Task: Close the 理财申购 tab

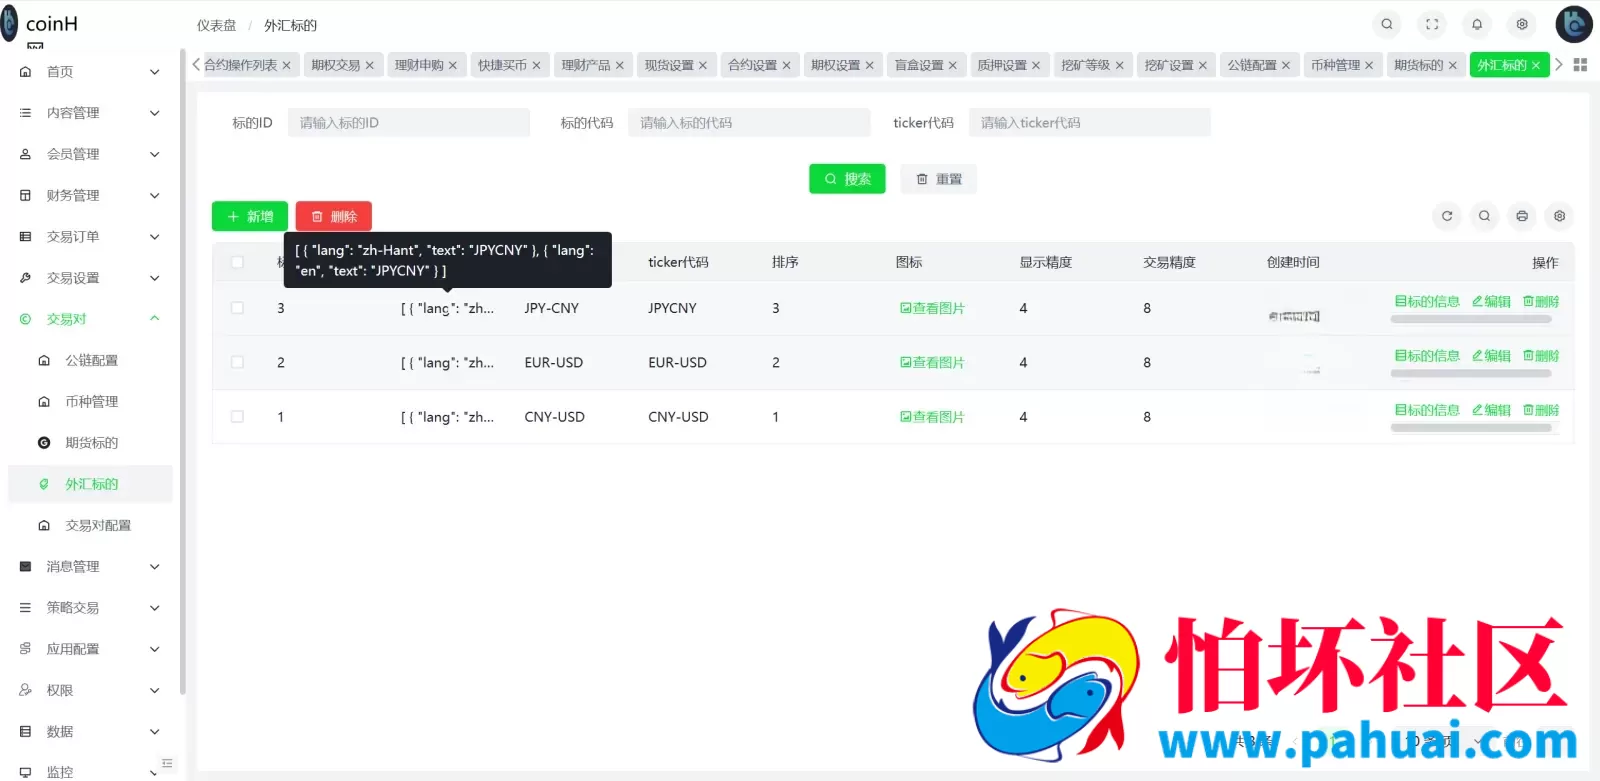Action: pos(452,66)
